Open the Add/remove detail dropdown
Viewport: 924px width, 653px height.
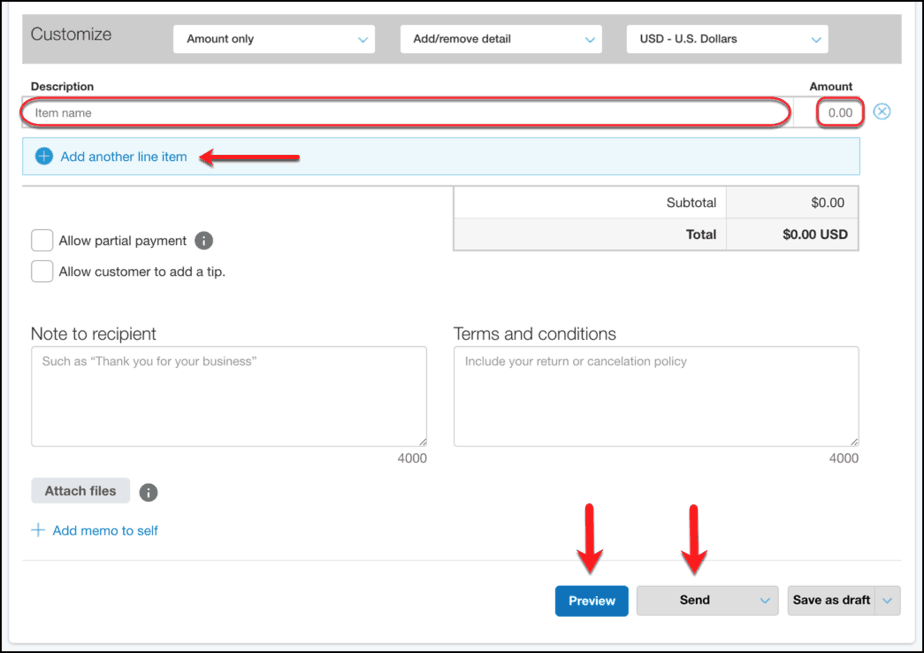coord(500,38)
